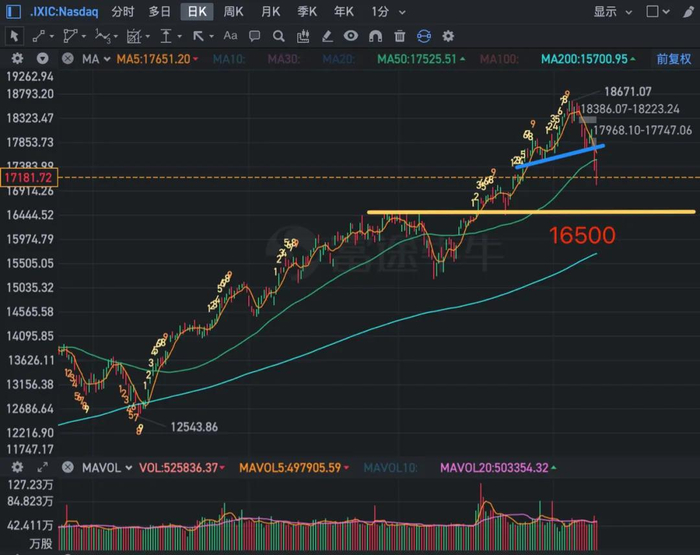The image size is (700, 555).
Task: Select the polygon shape drawing tool
Action: 70,36
